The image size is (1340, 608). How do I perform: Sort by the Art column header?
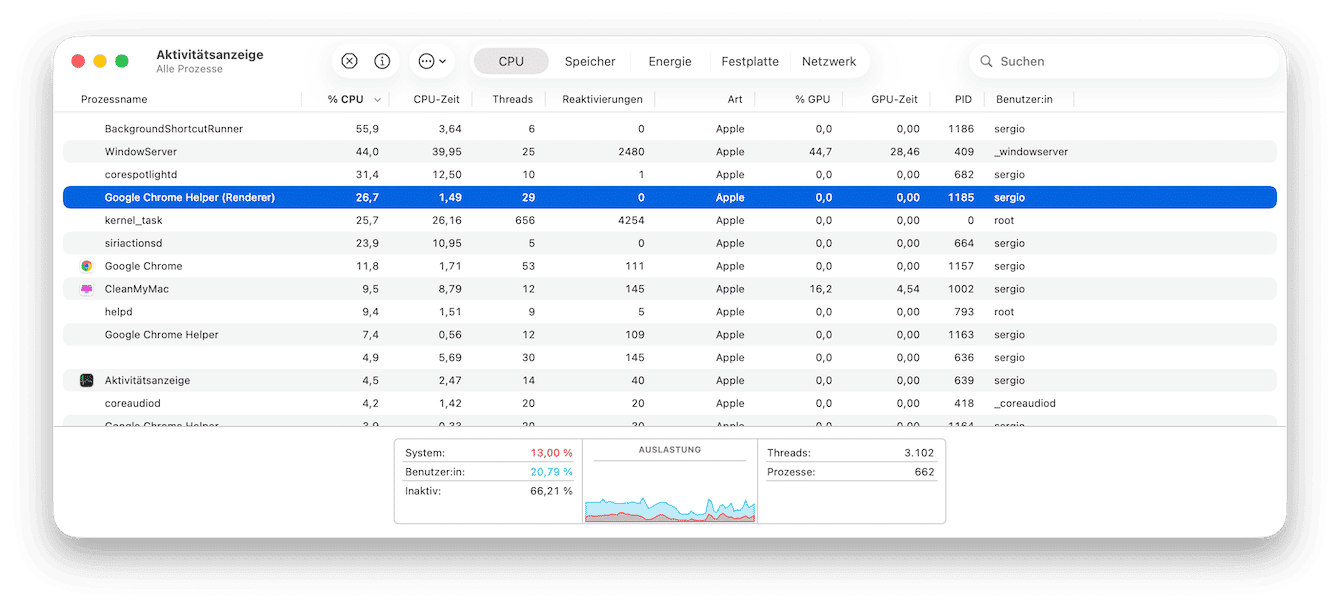tap(735, 100)
